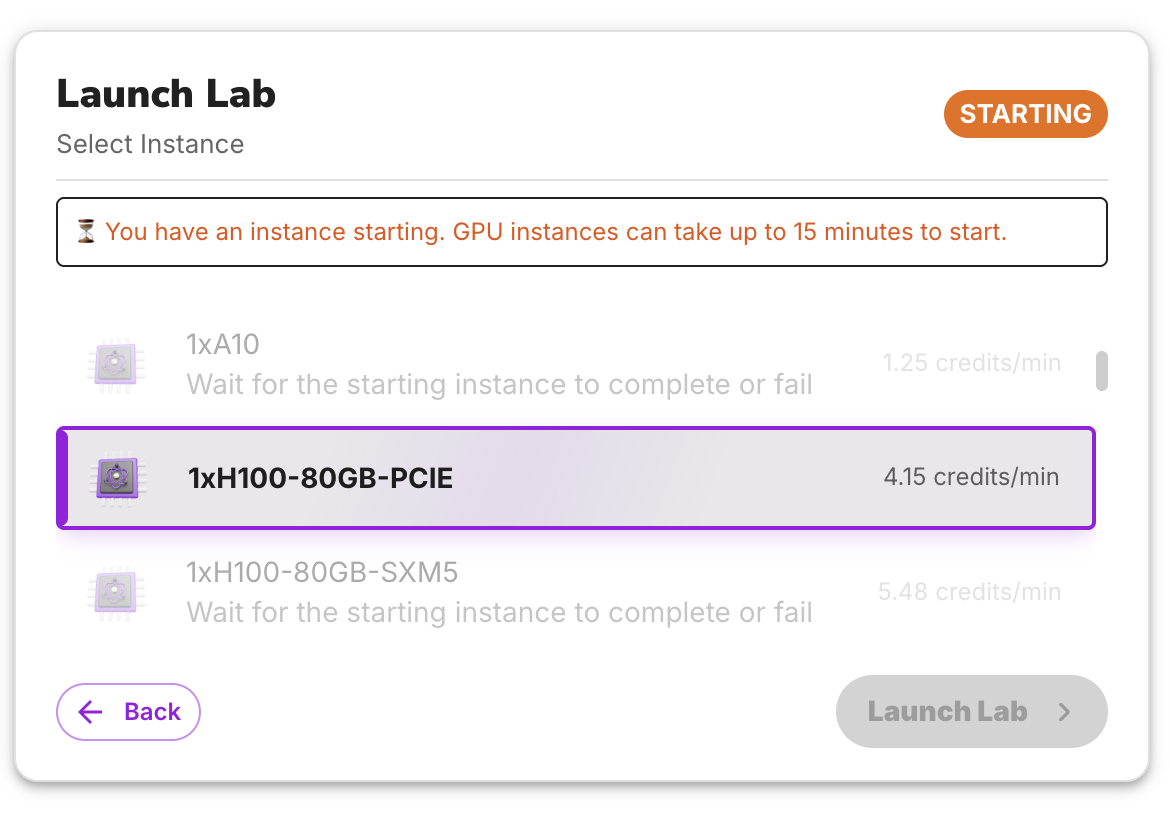Click the instance starting alert message
The image size is (1170, 818).
[555, 232]
